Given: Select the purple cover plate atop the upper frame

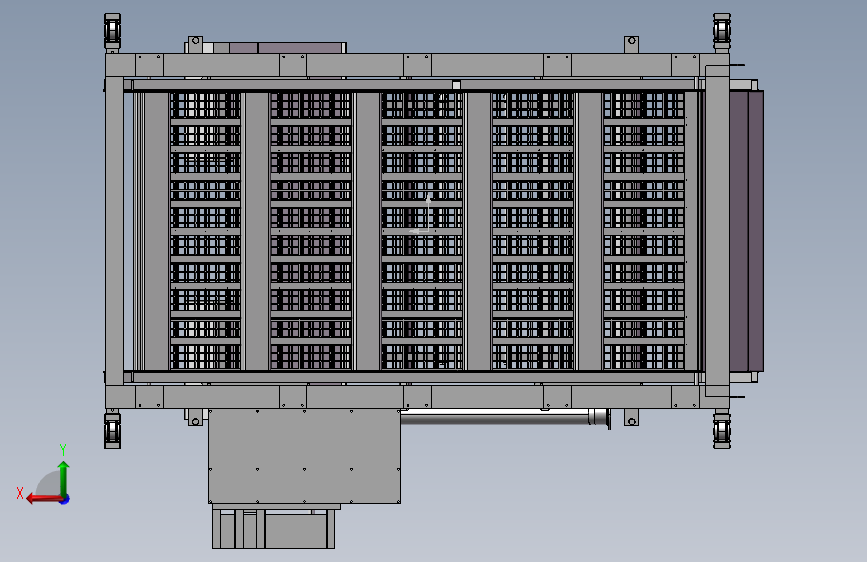Looking at the screenshot, I should [x=286, y=48].
